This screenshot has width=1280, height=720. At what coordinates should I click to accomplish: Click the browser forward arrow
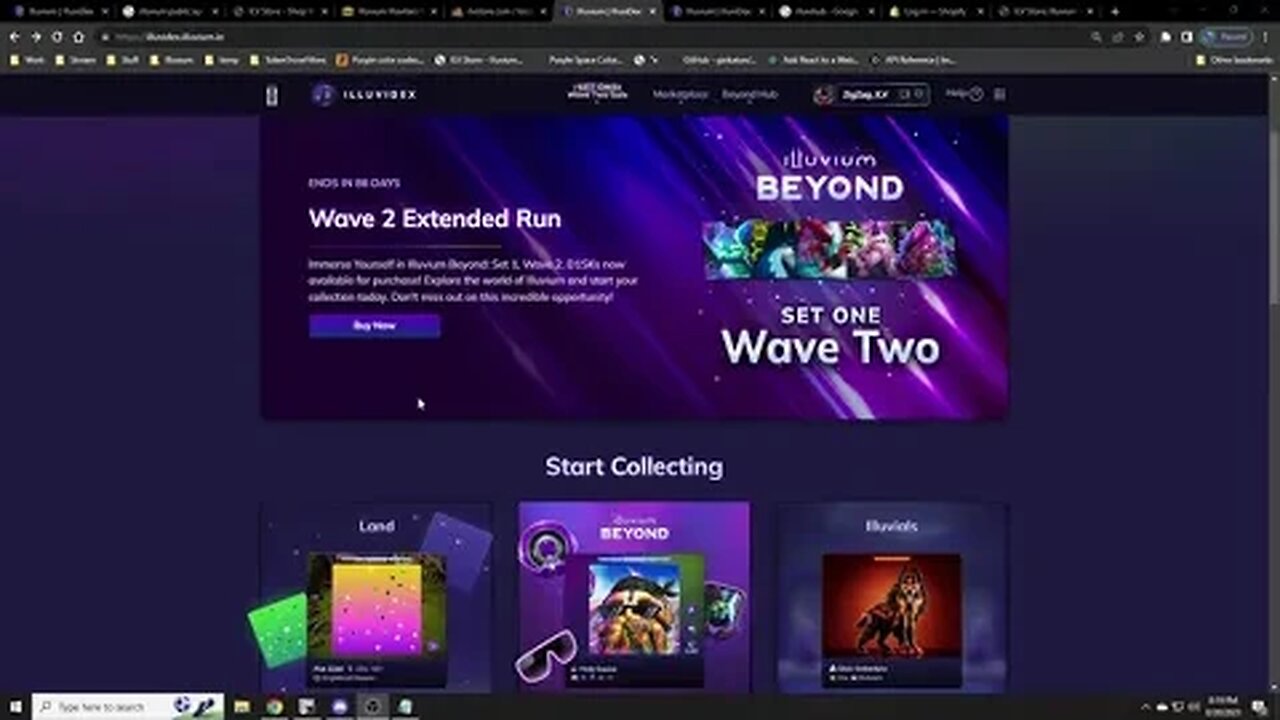pyautogui.click(x=36, y=37)
